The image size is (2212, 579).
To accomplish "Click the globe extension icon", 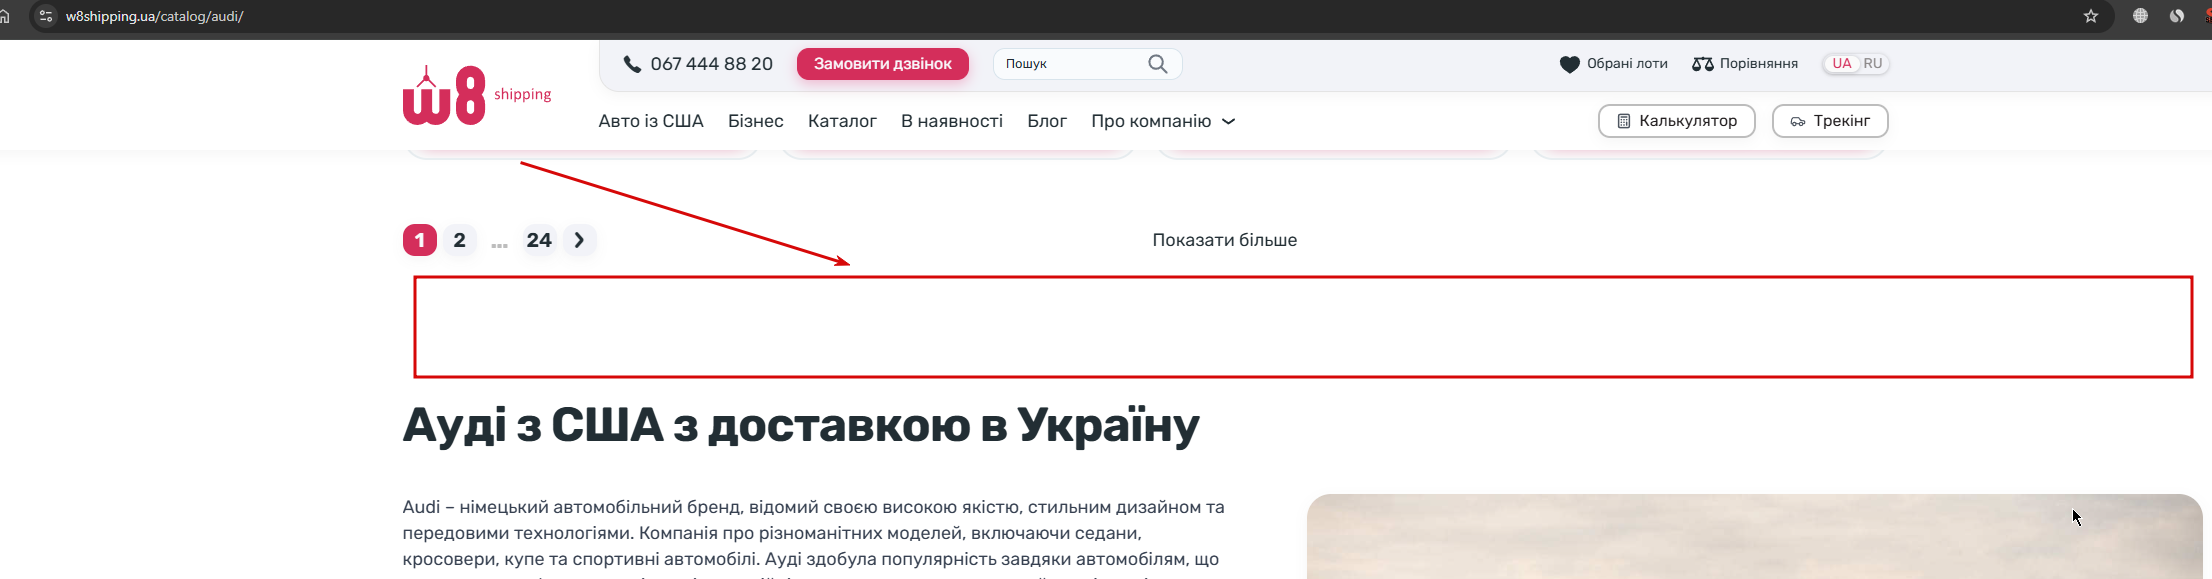I will click(x=2140, y=16).
